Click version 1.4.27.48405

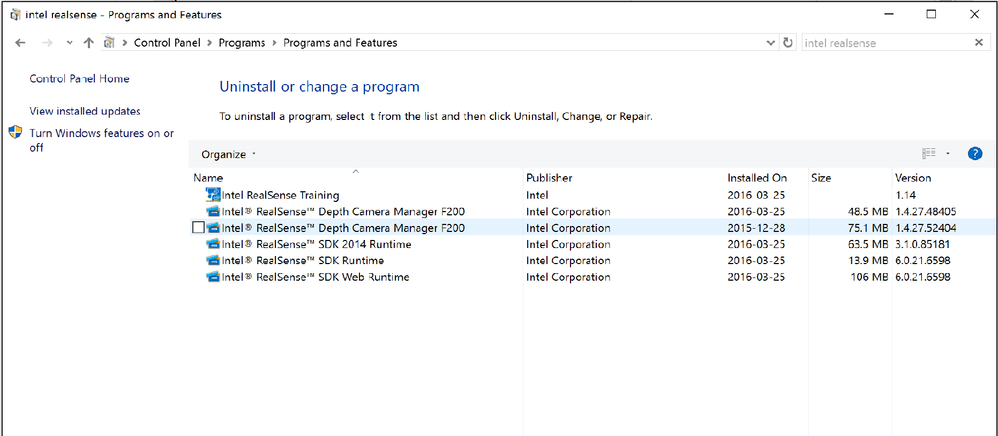(x=926, y=211)
